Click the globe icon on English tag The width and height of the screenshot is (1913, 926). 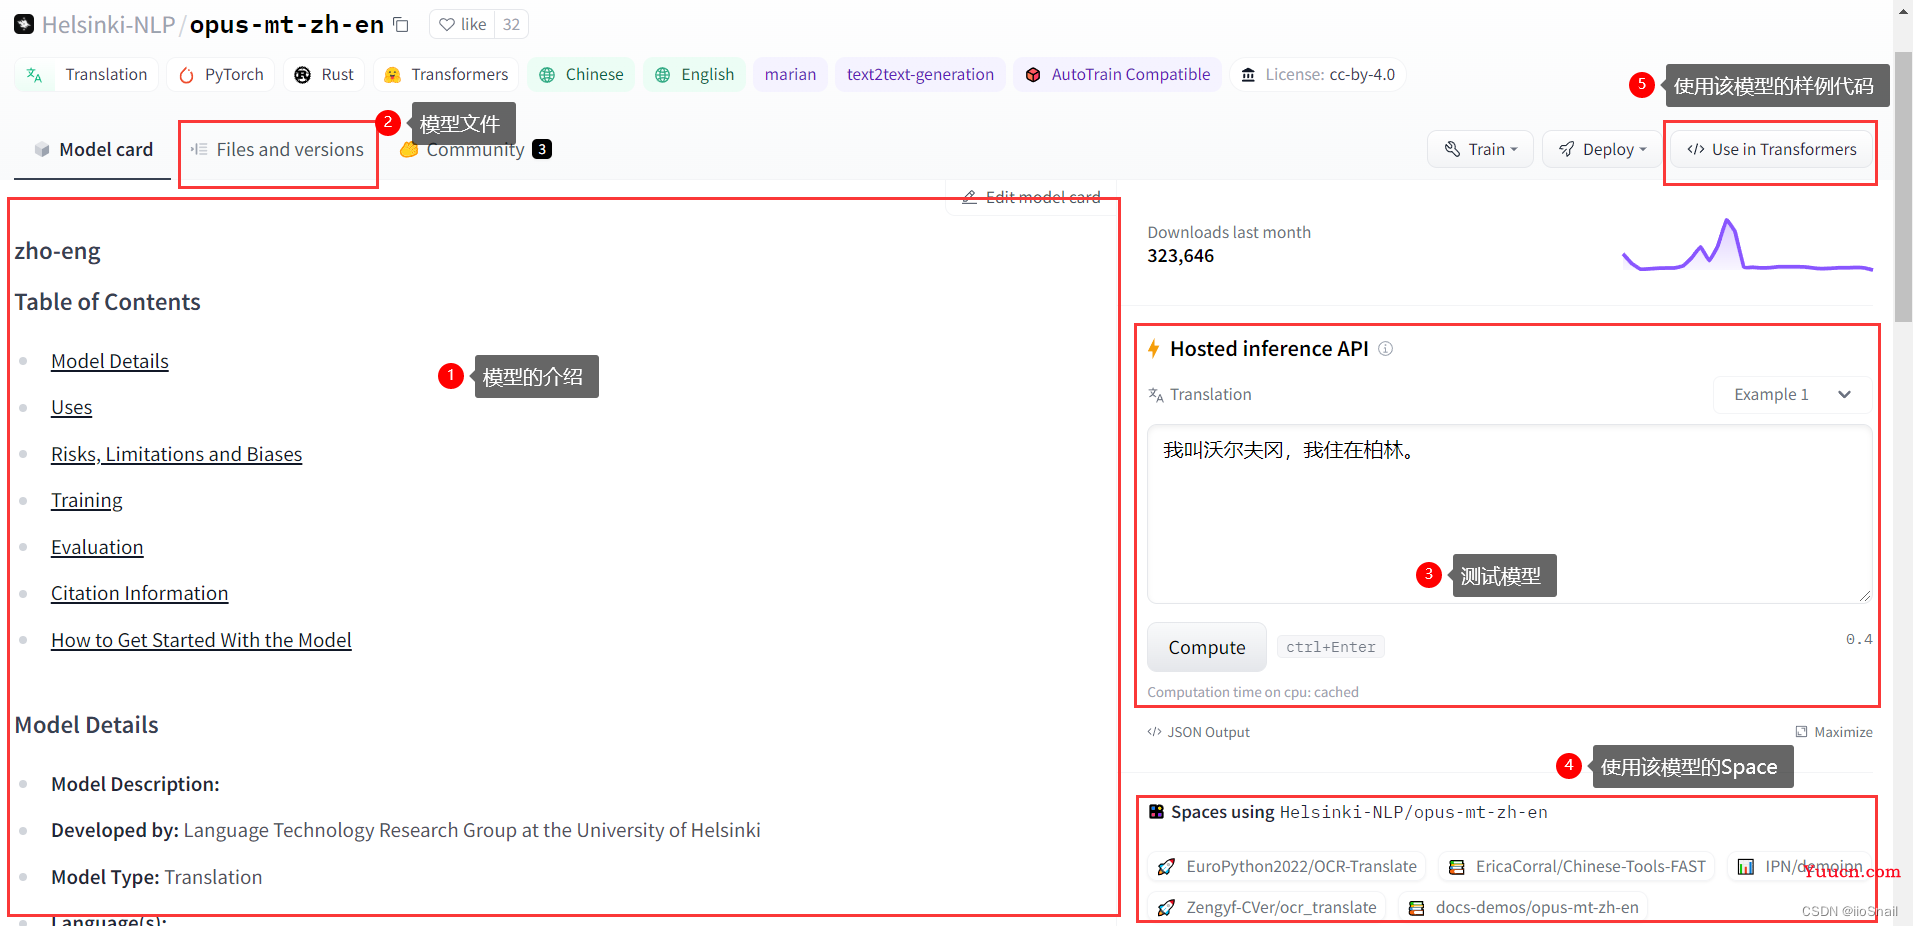coord(662,75)
